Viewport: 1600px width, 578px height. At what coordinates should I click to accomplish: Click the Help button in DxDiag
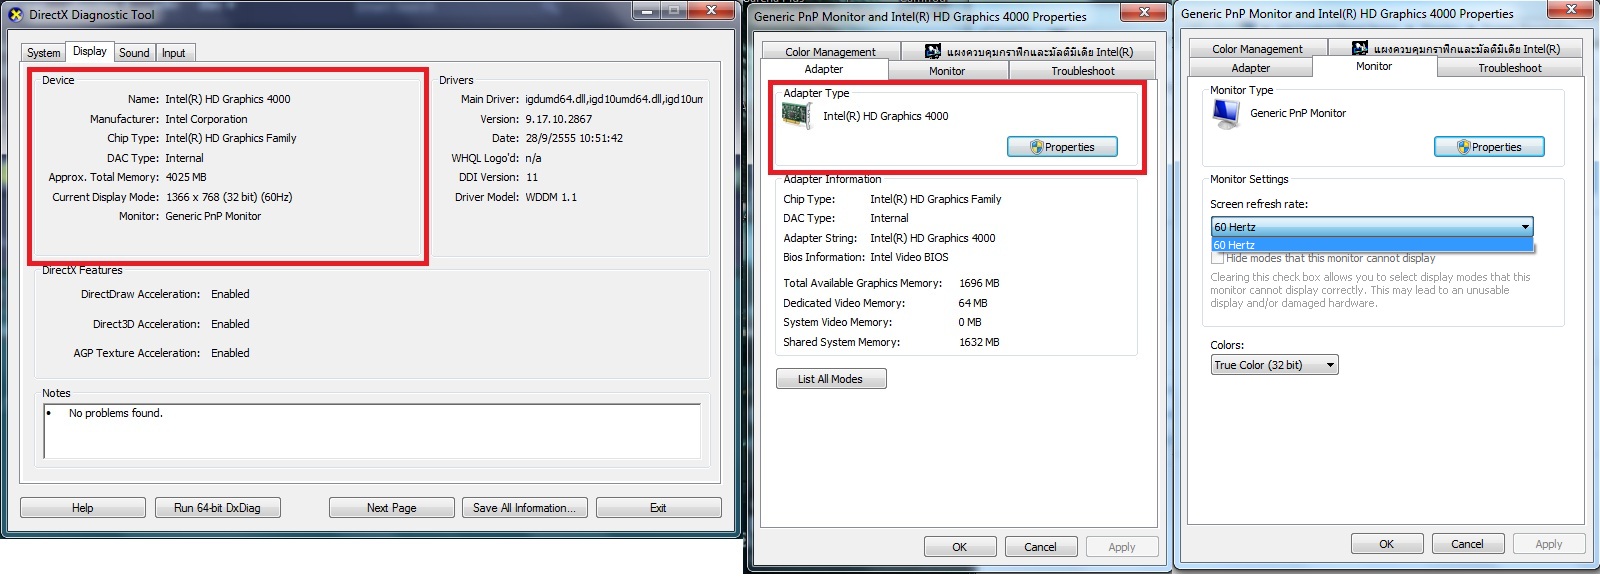(83, 508)
